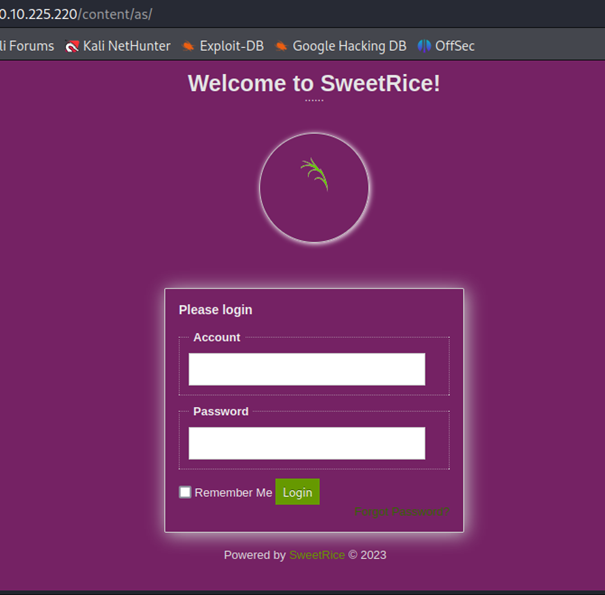This screenshot has height=595, width=605.
Task: Focus the Account input field
Action: pos(306,369)
